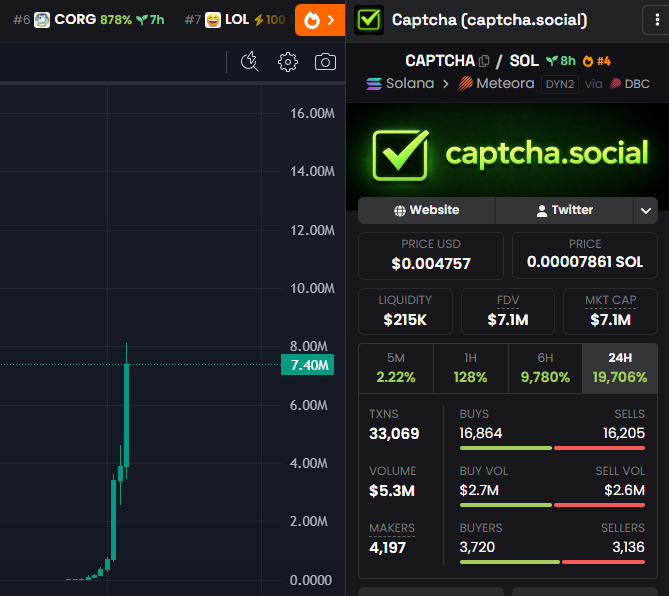Screen dimensions: 669x596
Task: Click the MKT CAP $7.1M box
Action: 611,311
